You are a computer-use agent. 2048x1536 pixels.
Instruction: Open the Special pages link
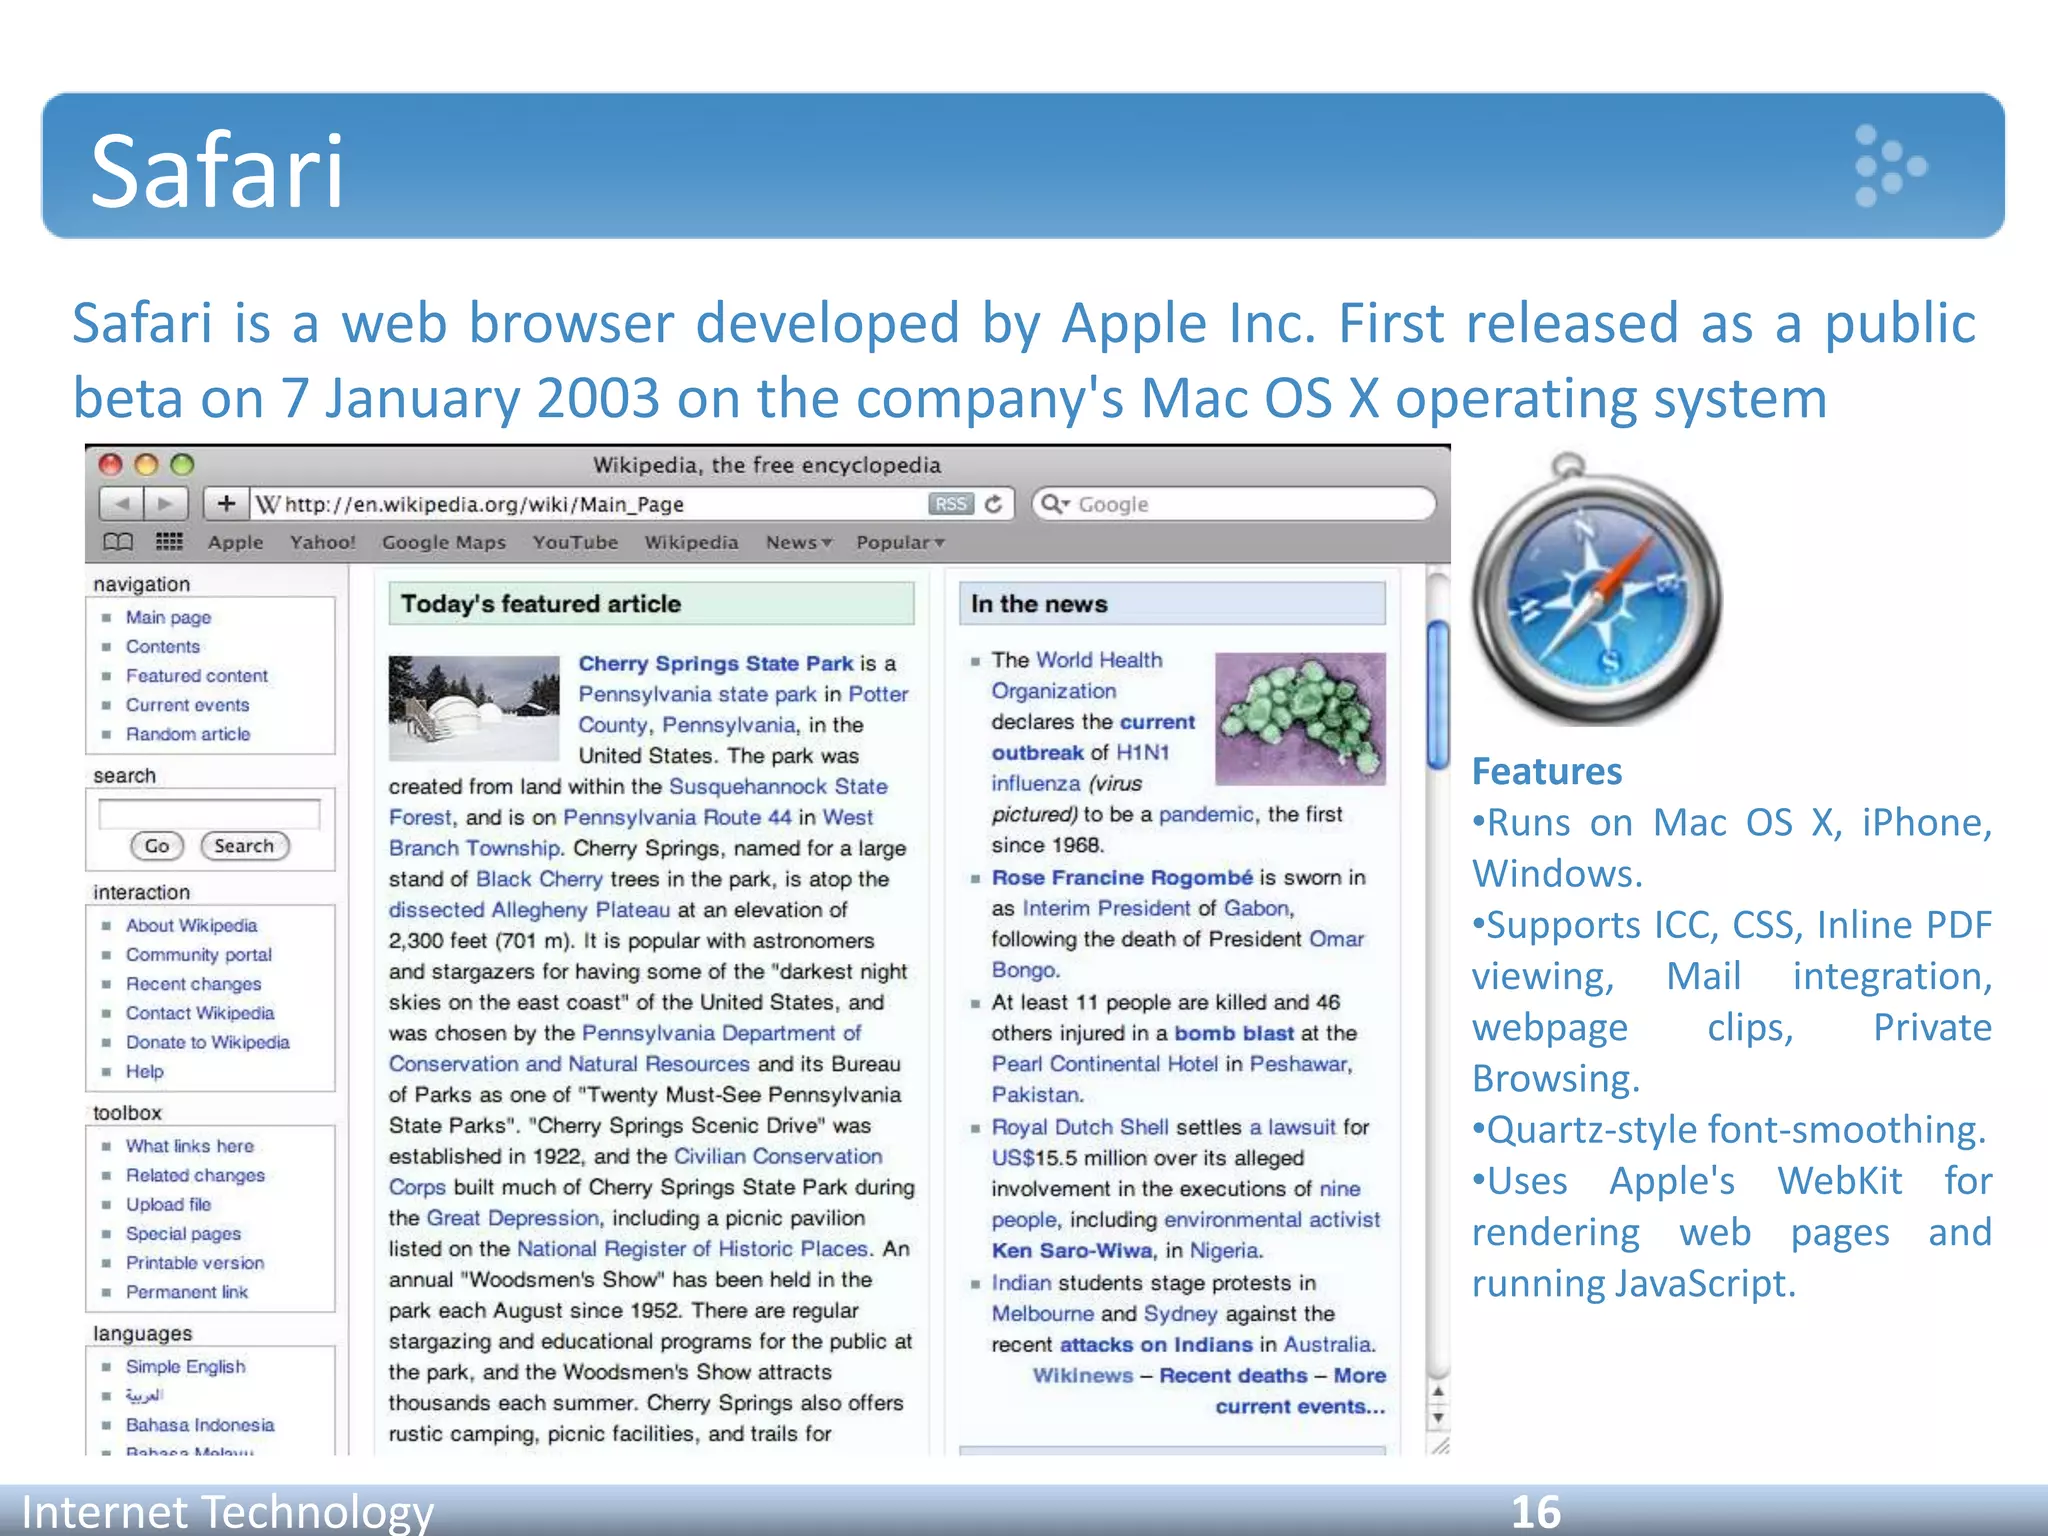click(183, 1233)
